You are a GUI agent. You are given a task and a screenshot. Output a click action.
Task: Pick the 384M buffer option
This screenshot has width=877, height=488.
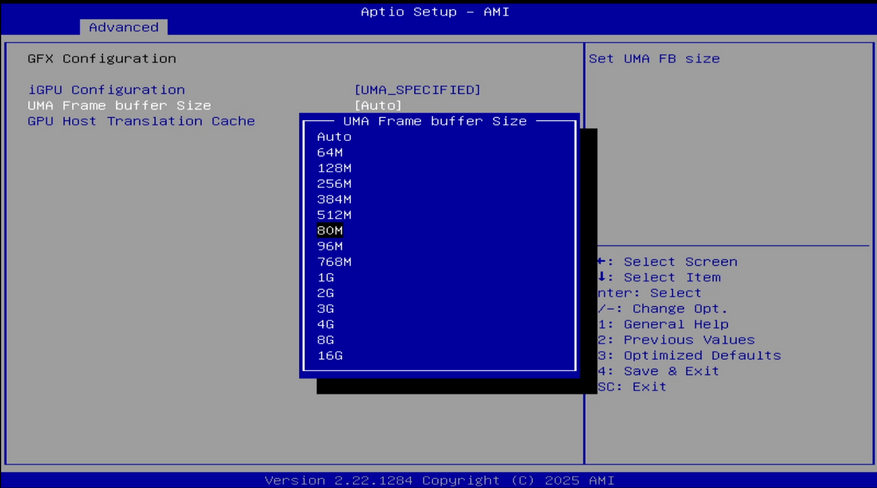pos(334,200)
